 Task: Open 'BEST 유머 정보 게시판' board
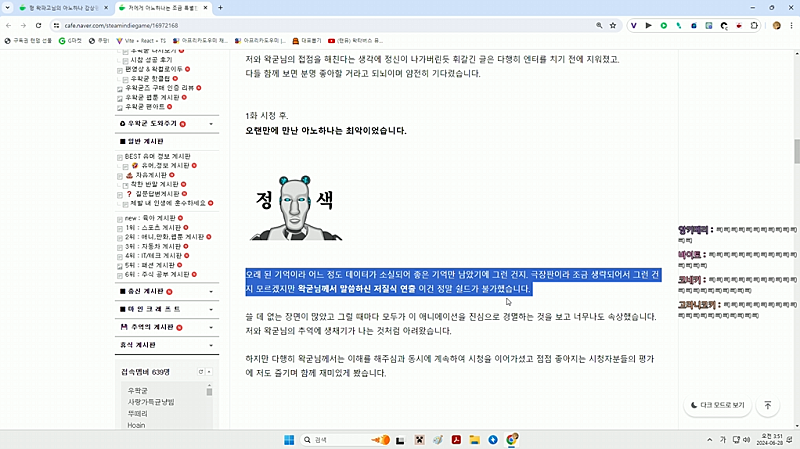coord(158,156)
